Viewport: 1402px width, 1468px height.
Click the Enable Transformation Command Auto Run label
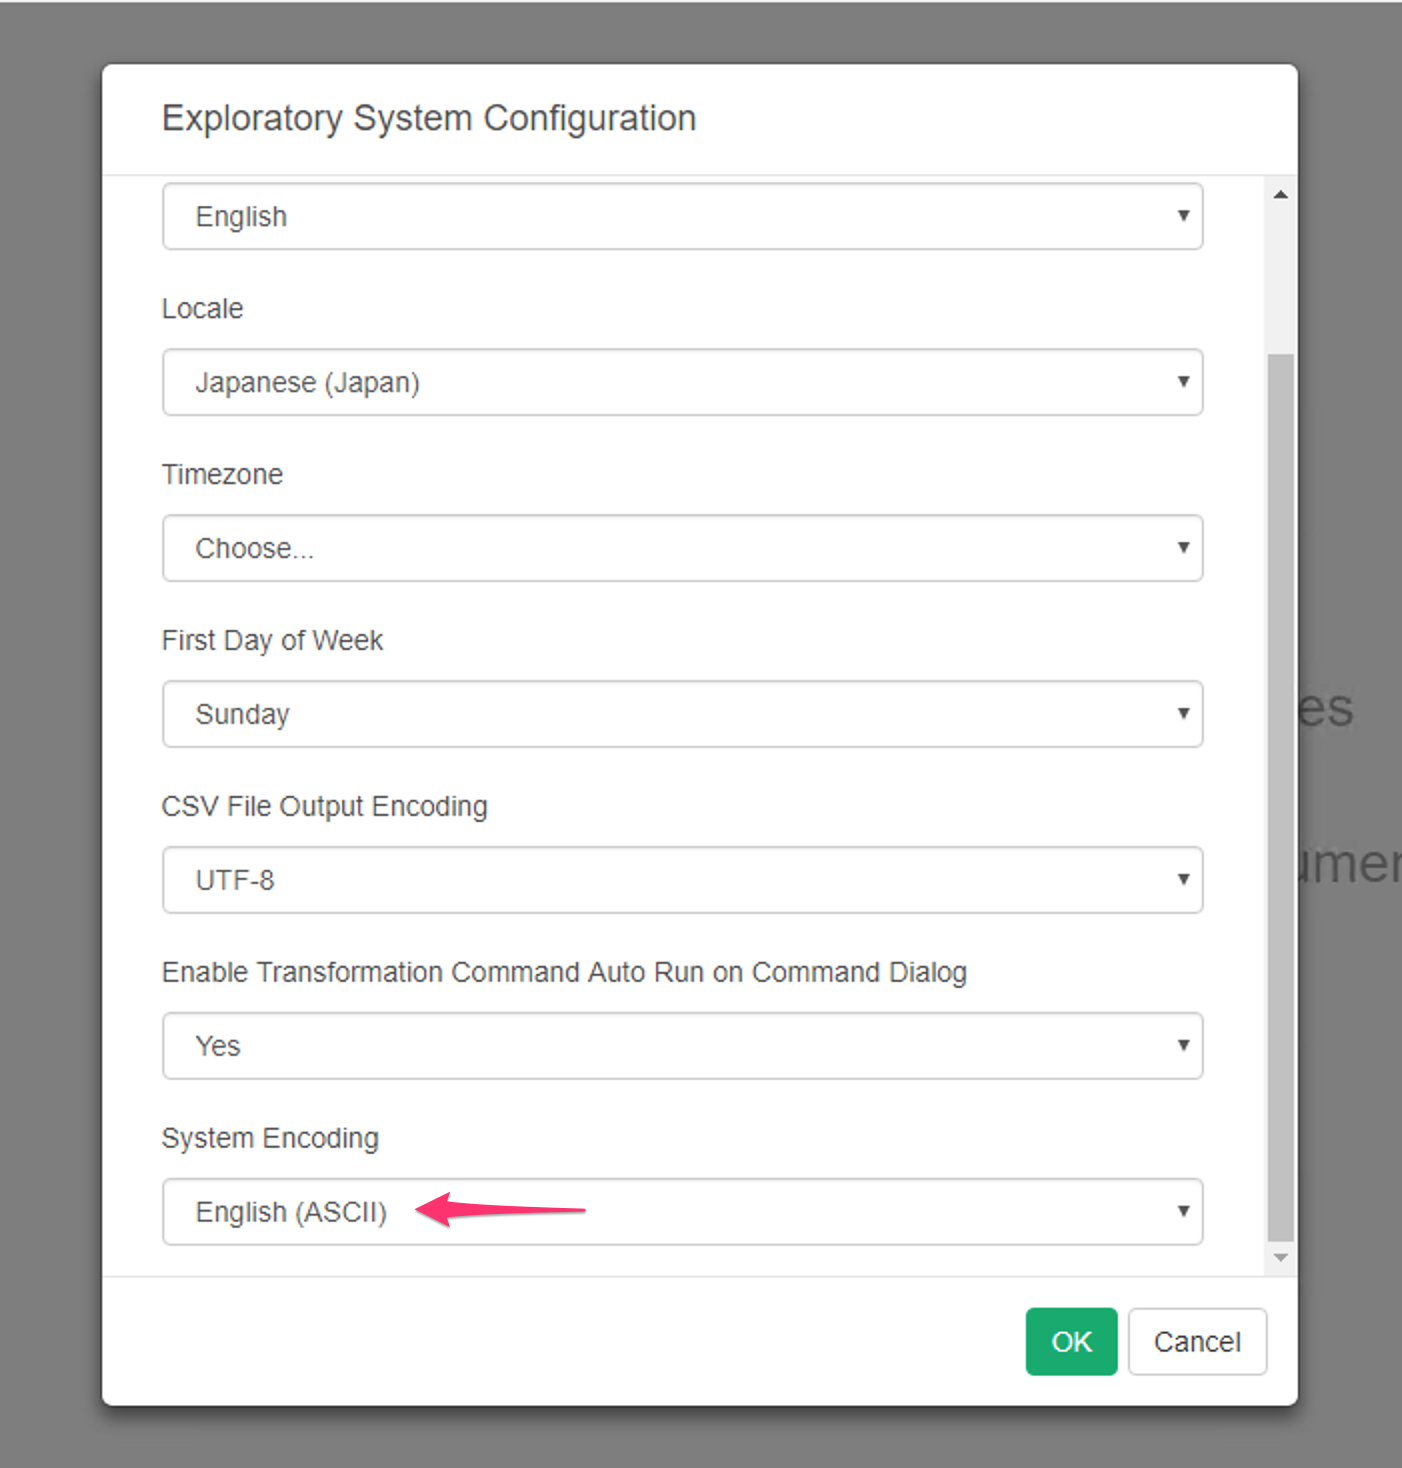point(564,973)
